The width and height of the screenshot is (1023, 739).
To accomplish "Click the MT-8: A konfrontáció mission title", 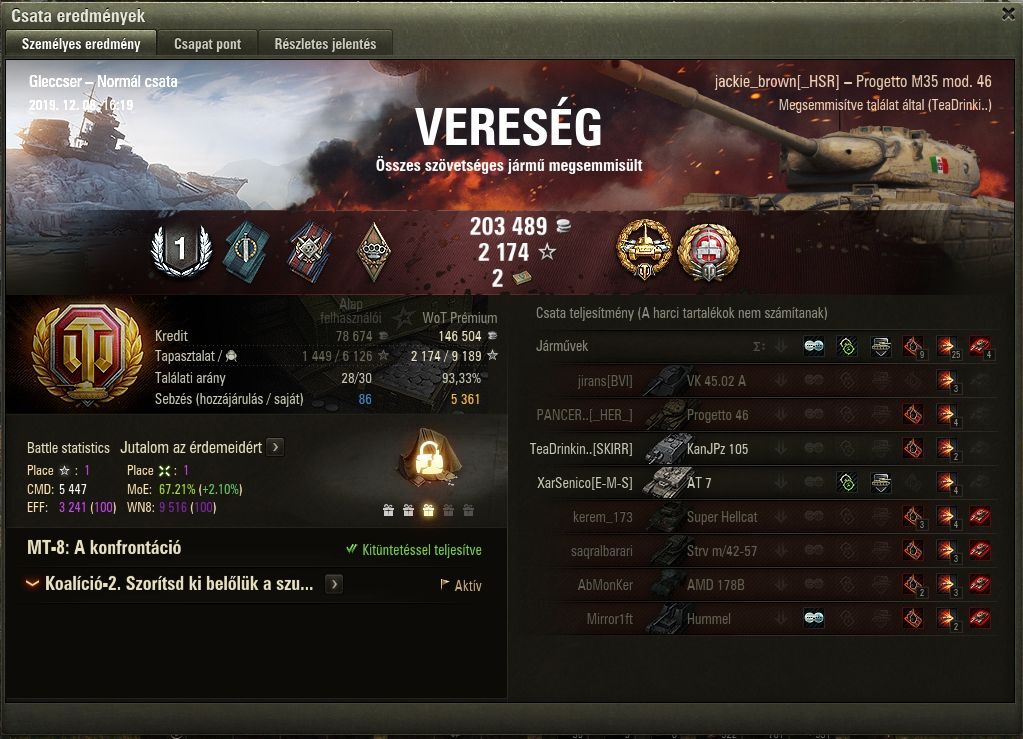I will click(x=104, y=548).
